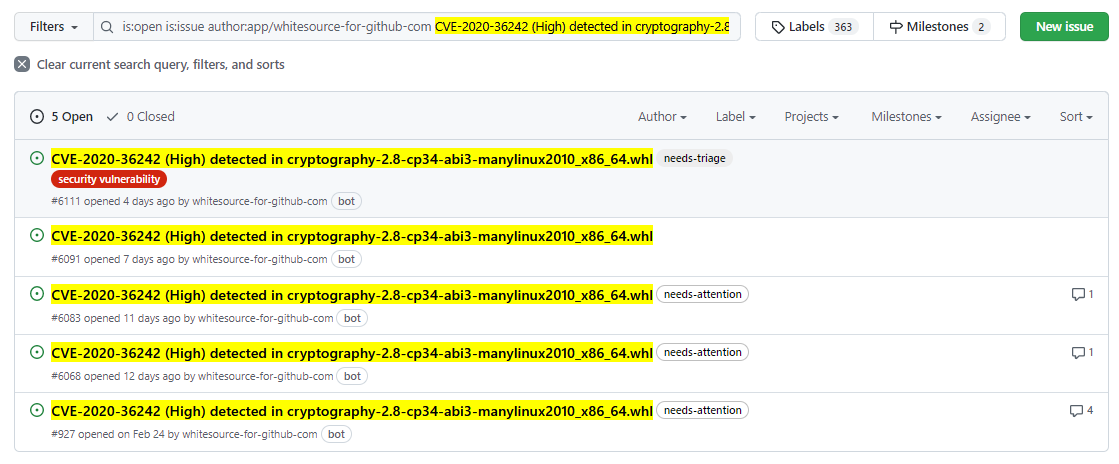Open the Milestones page
Image resolution: width=1119 pixels, height=464 pixels.
pyautogui.click(x=939, y=27)
